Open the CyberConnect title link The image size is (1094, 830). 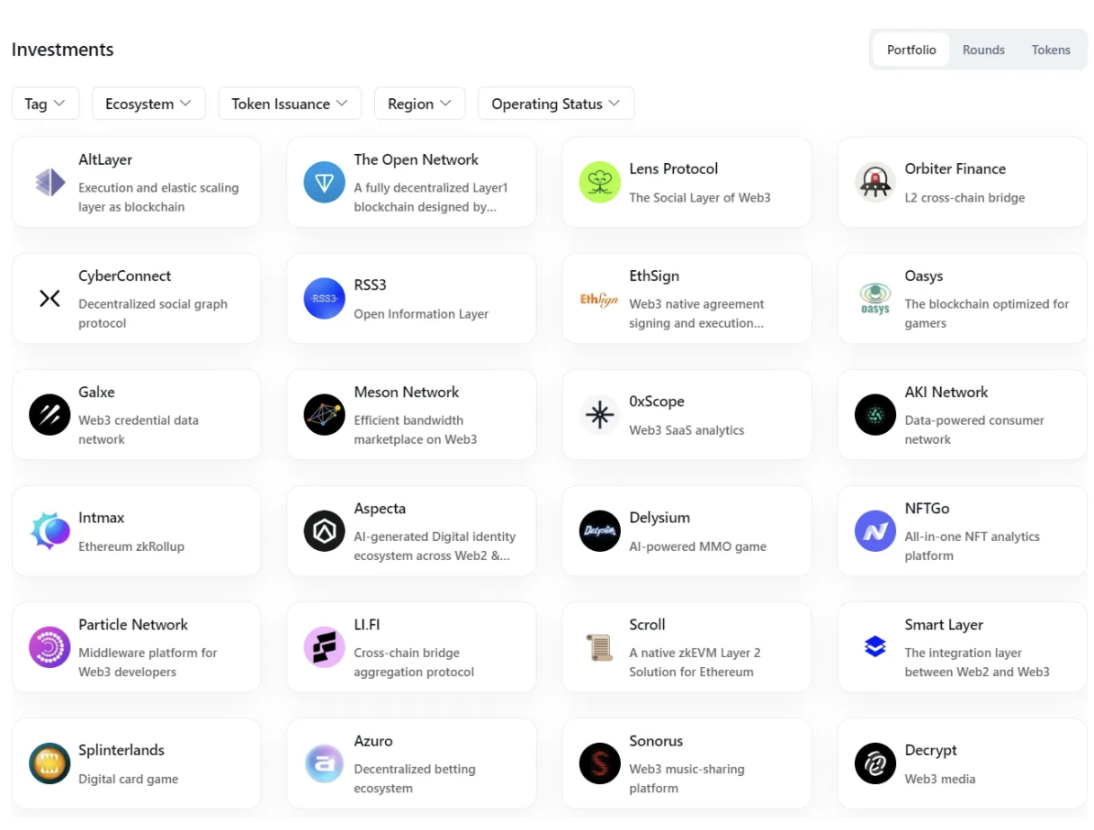pyautogui.click(x=124, y=276)
